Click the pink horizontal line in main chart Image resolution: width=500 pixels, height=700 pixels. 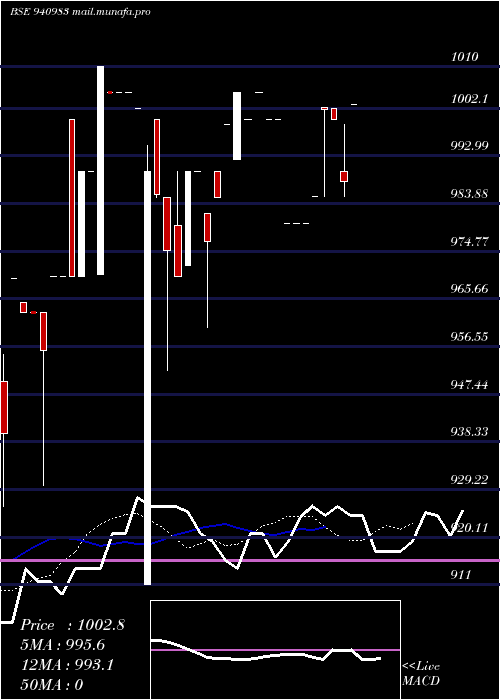(250, 560)
